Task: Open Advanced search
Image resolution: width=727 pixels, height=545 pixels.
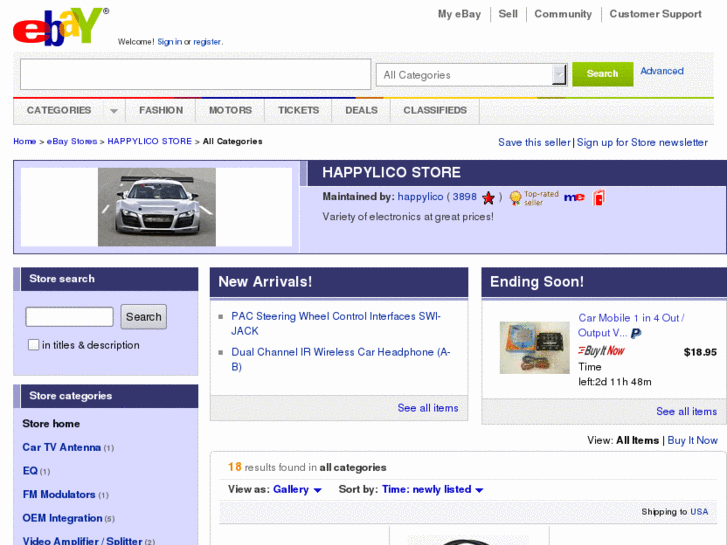Action: click(x=662, y=71)
